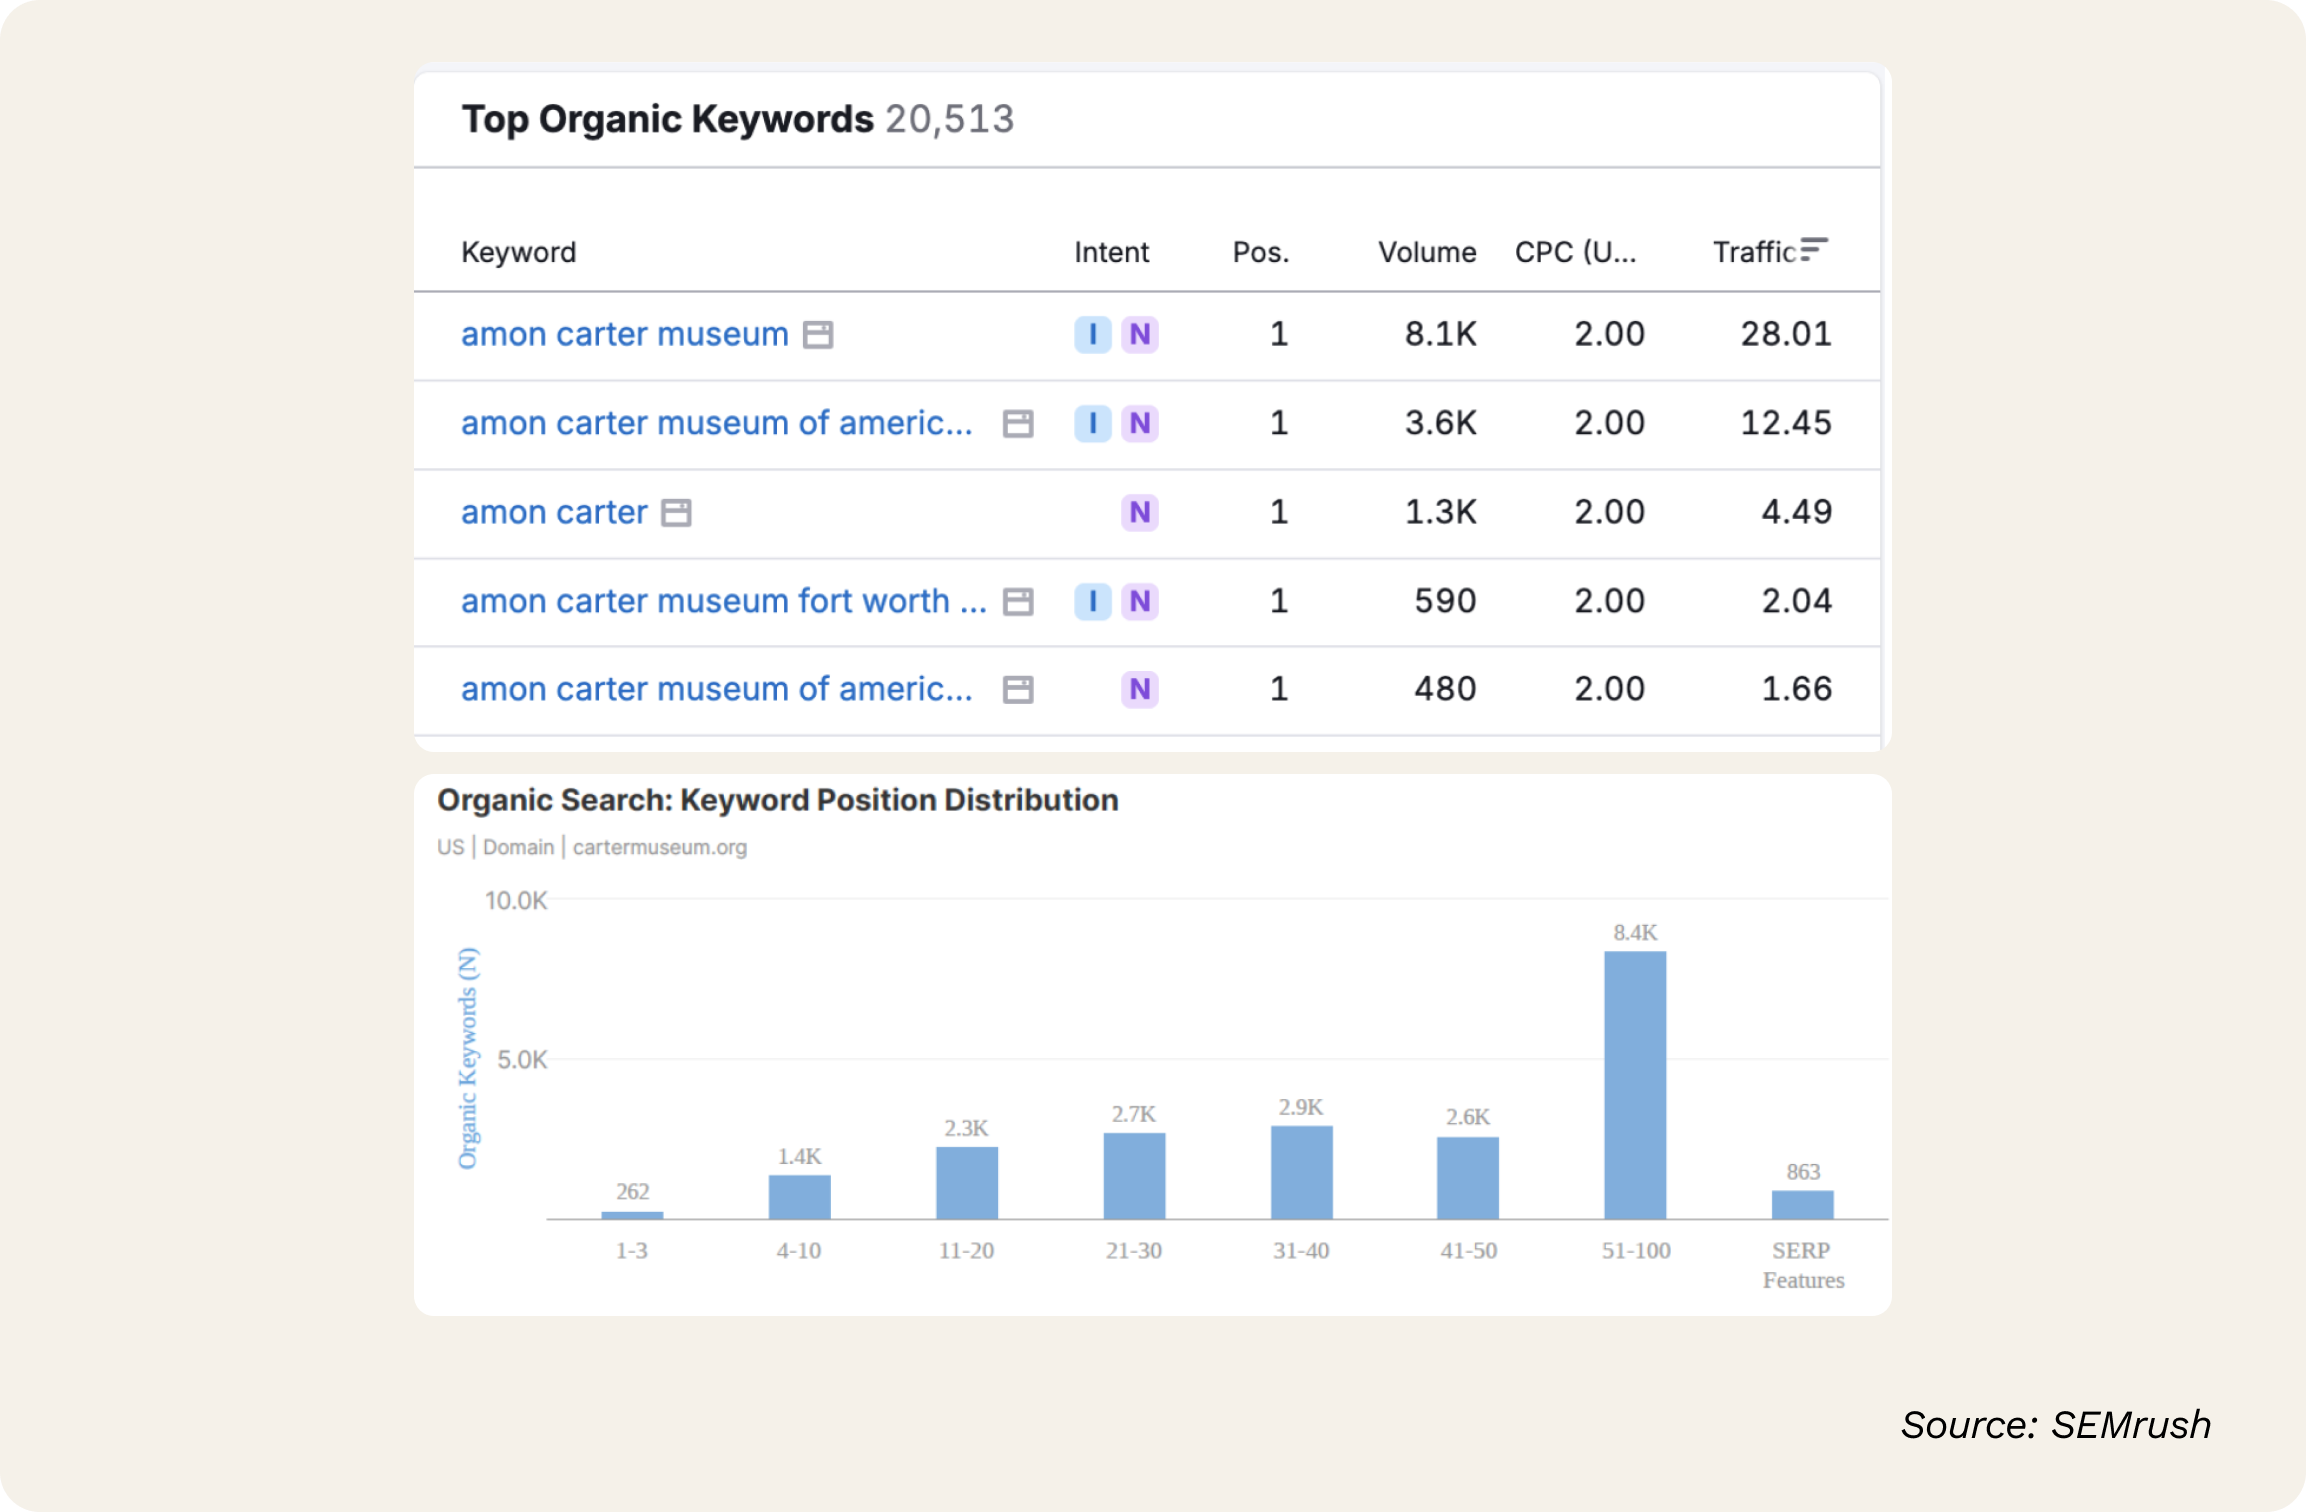Click SERP icon beside 'amon carter' keyword
Image resolution: width=2306 pixels, height=1512 pixels.
pos(677,513)
